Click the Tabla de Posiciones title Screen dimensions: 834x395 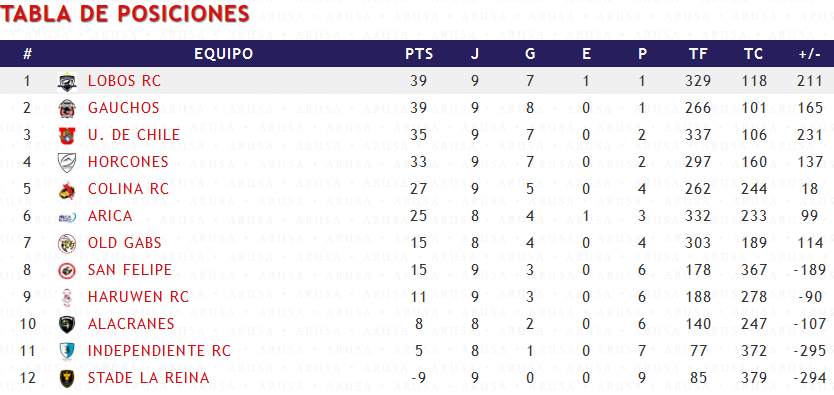tap(126, 14)
